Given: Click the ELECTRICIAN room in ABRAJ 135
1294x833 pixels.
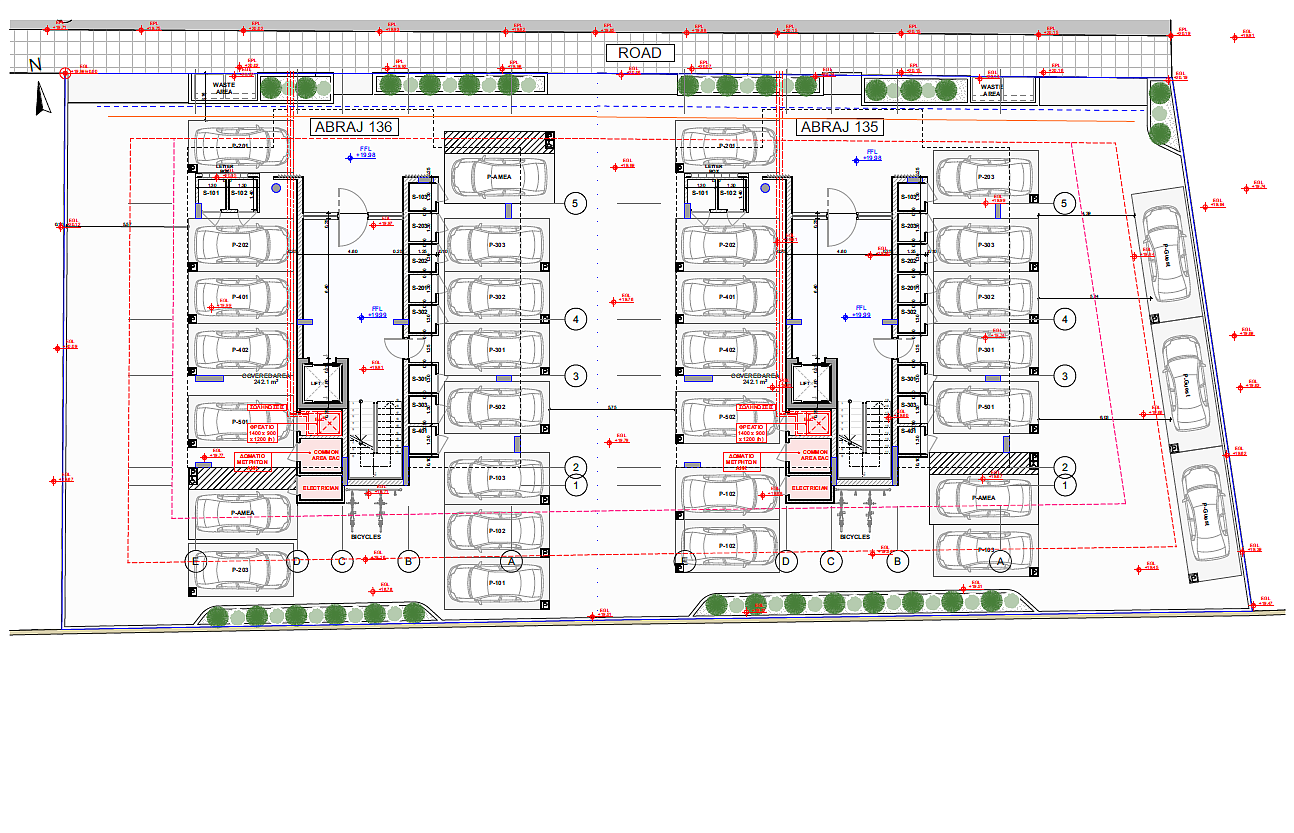Looking at the screenshot, I should click(809, 488).
